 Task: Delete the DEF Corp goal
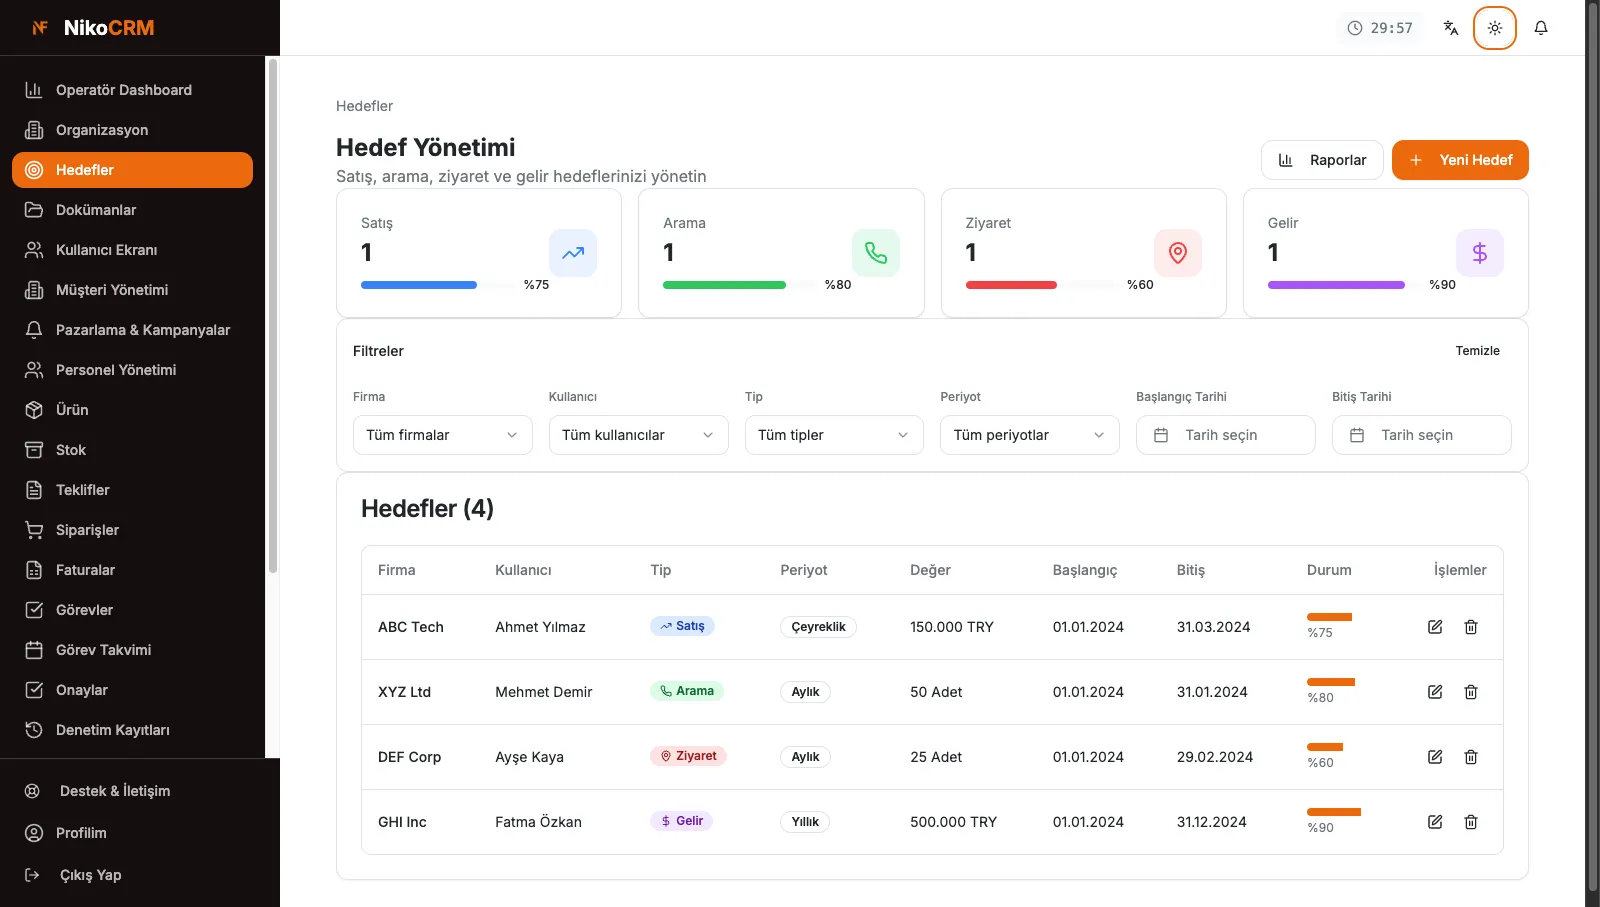point(1471,757)
